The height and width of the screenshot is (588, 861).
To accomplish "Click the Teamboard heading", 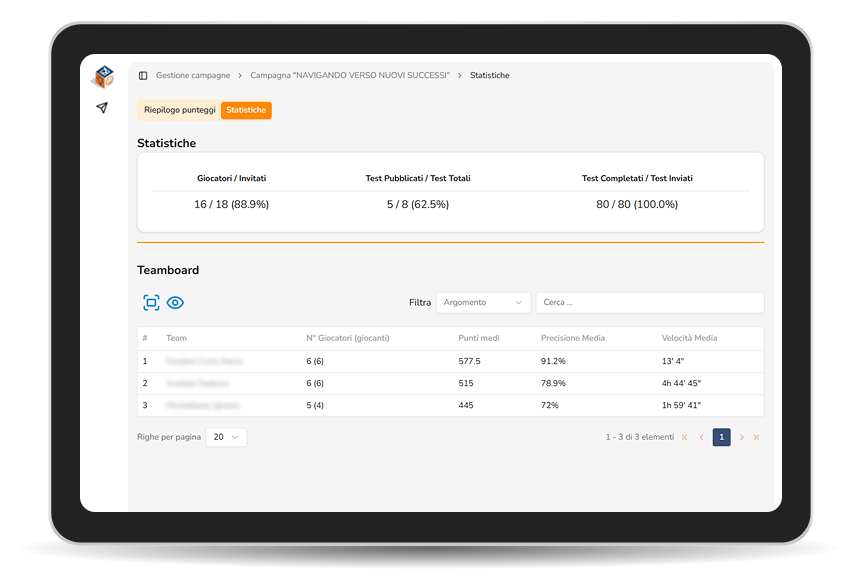I will click(168, 270).
